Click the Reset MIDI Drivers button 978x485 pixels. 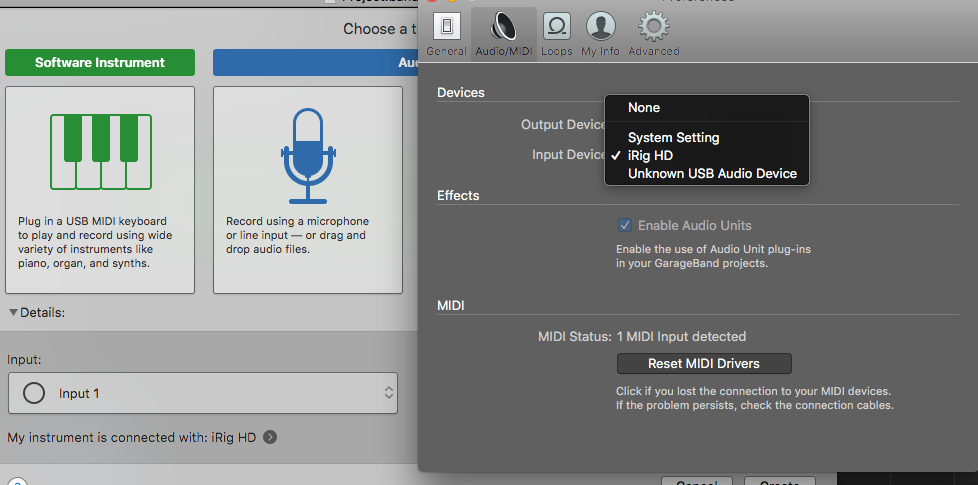[704, 363]
